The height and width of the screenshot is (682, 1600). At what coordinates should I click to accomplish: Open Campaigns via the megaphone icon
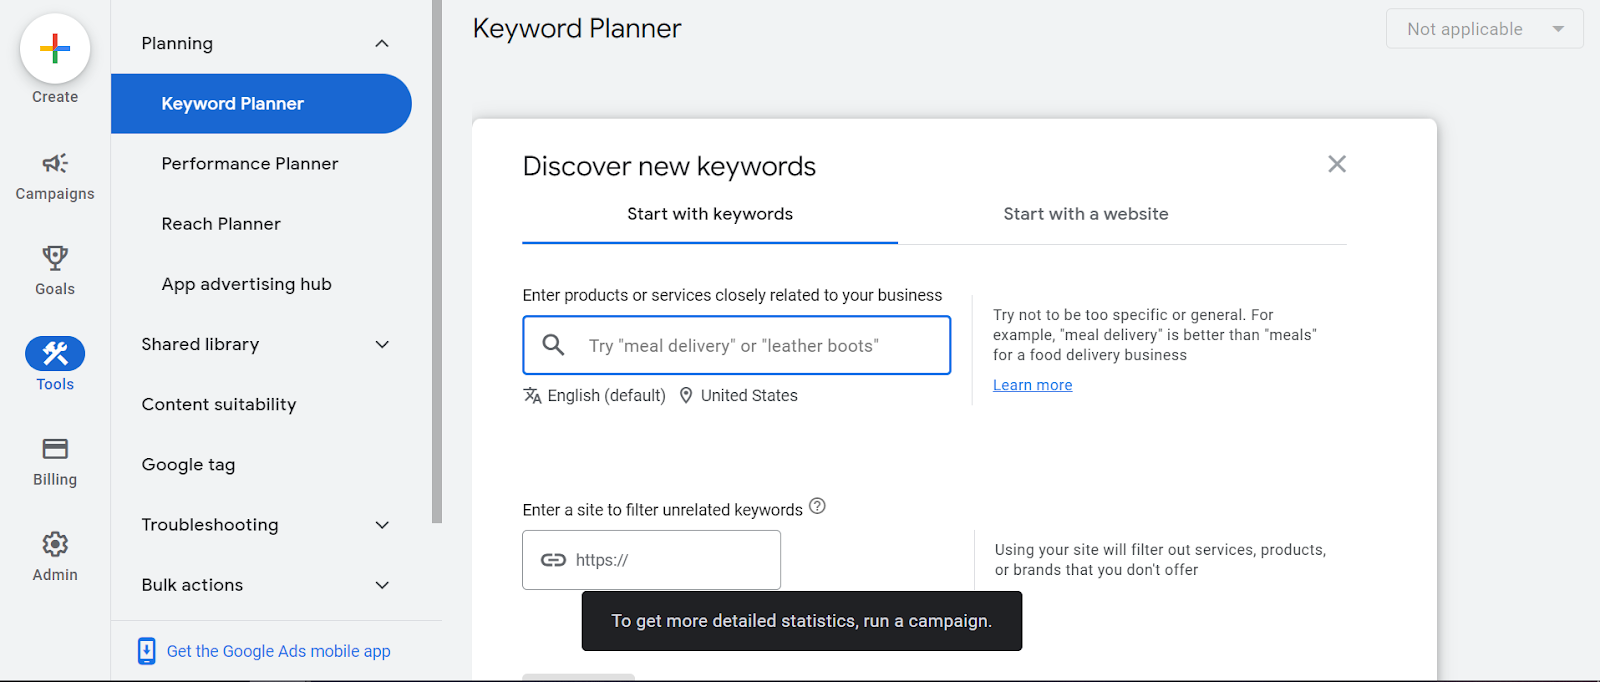[x=55, y=163]
